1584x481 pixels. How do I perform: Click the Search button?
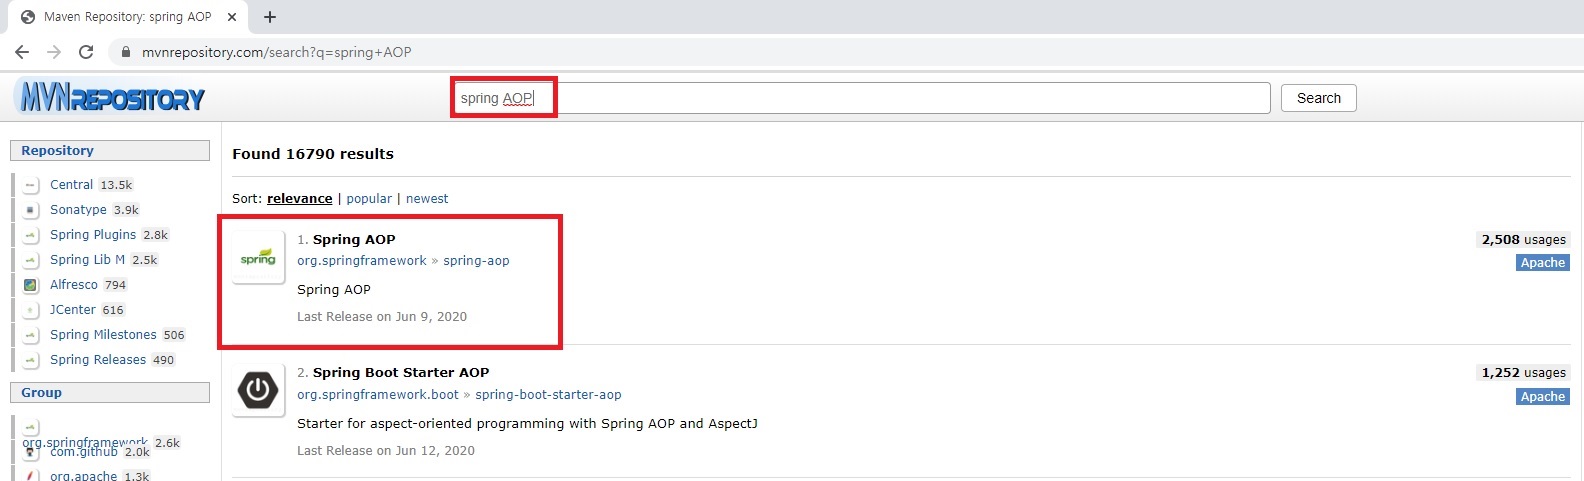(1318, 98)
